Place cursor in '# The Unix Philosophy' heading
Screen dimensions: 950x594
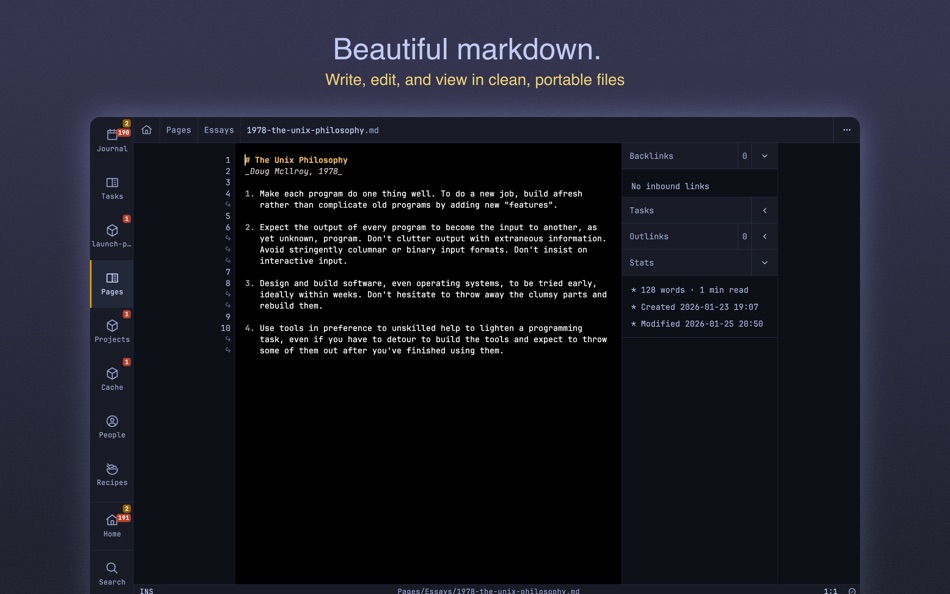296,160
